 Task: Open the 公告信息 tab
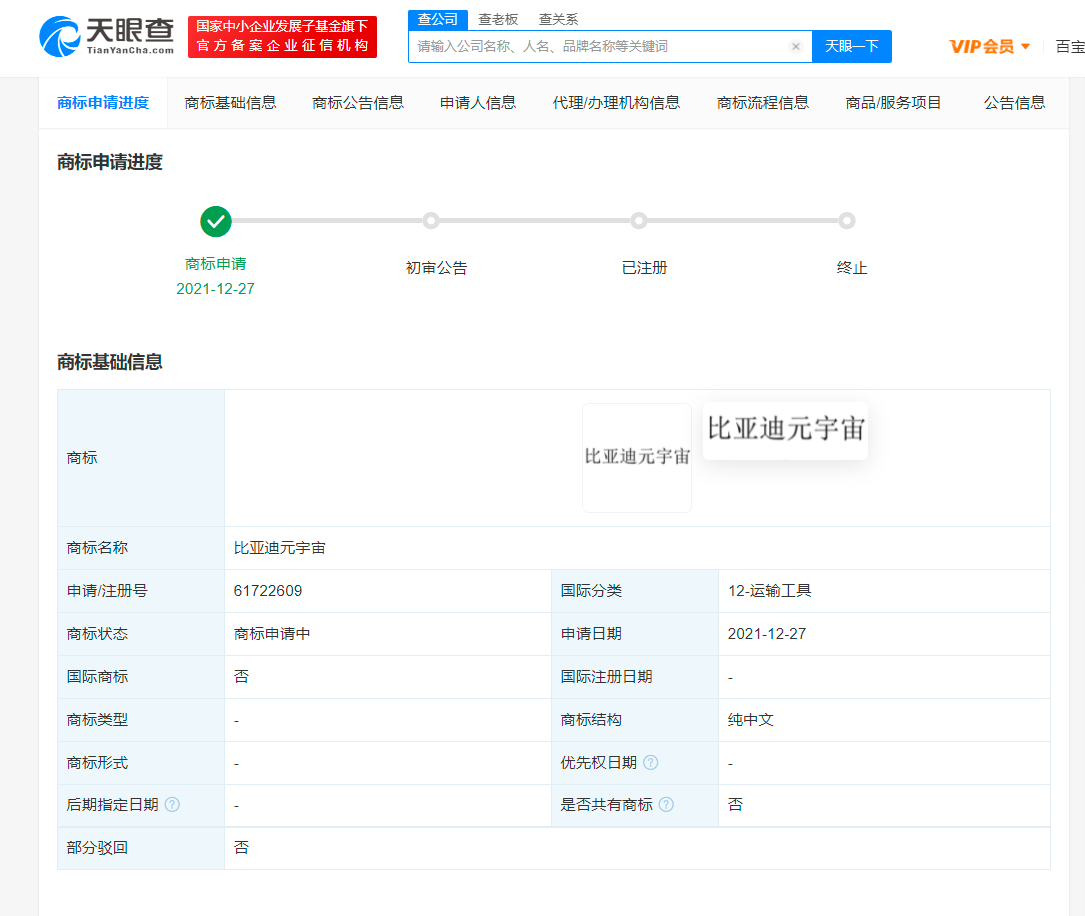(1014, 102)
